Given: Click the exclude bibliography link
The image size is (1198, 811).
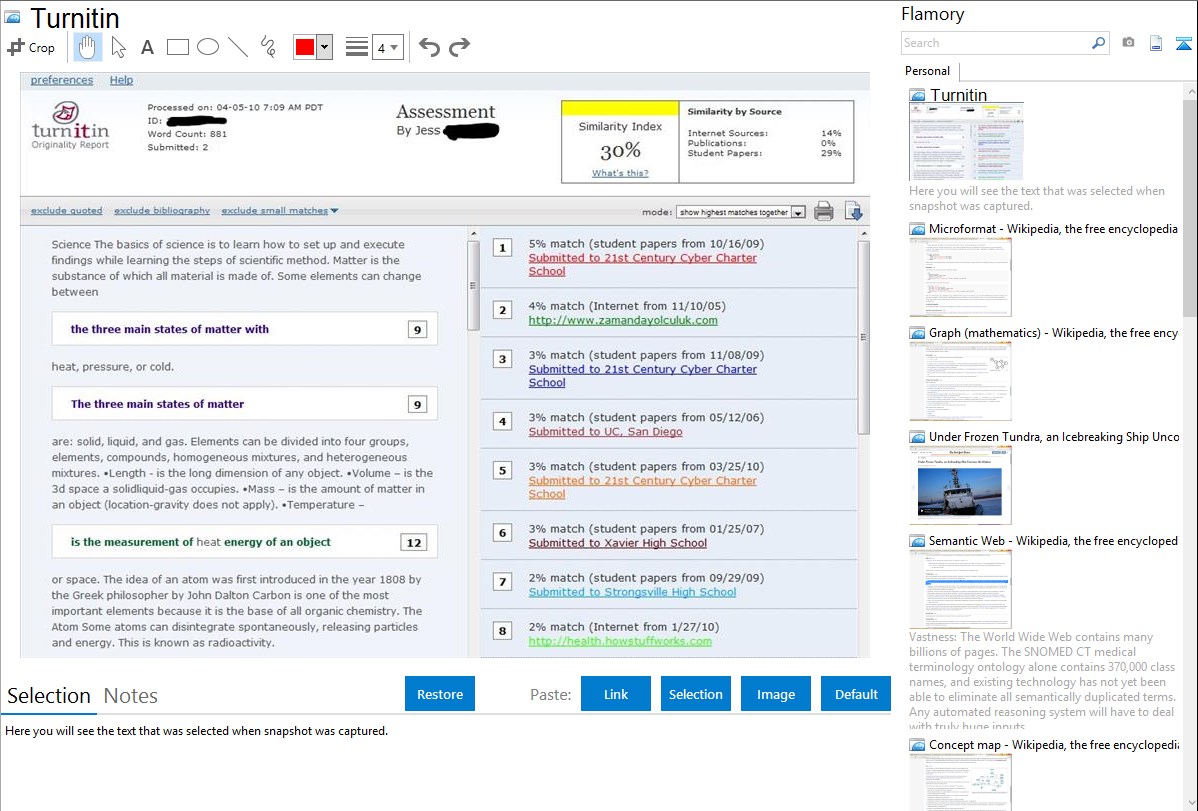Looking at the screenshot, I should click(x=162, y=210).
